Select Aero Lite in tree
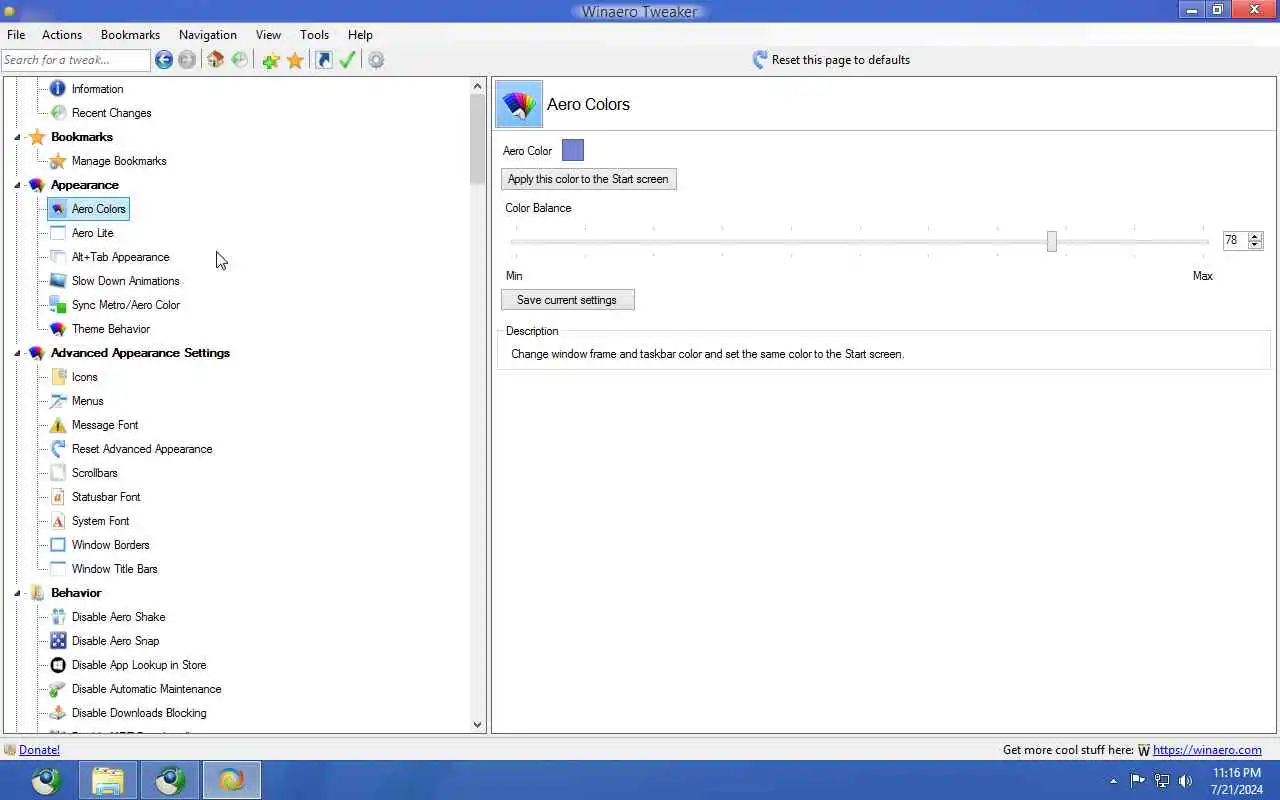 (x=92, y=233)
